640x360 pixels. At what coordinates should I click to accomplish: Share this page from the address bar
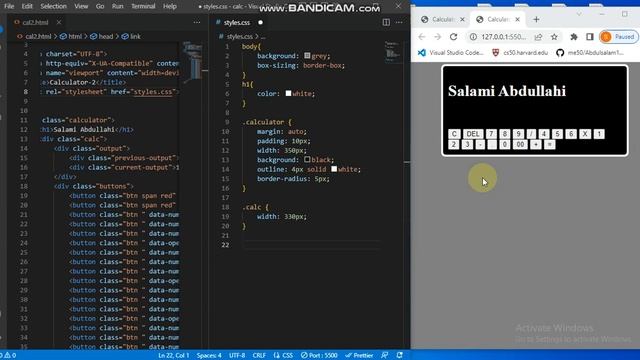pos(538,37)
